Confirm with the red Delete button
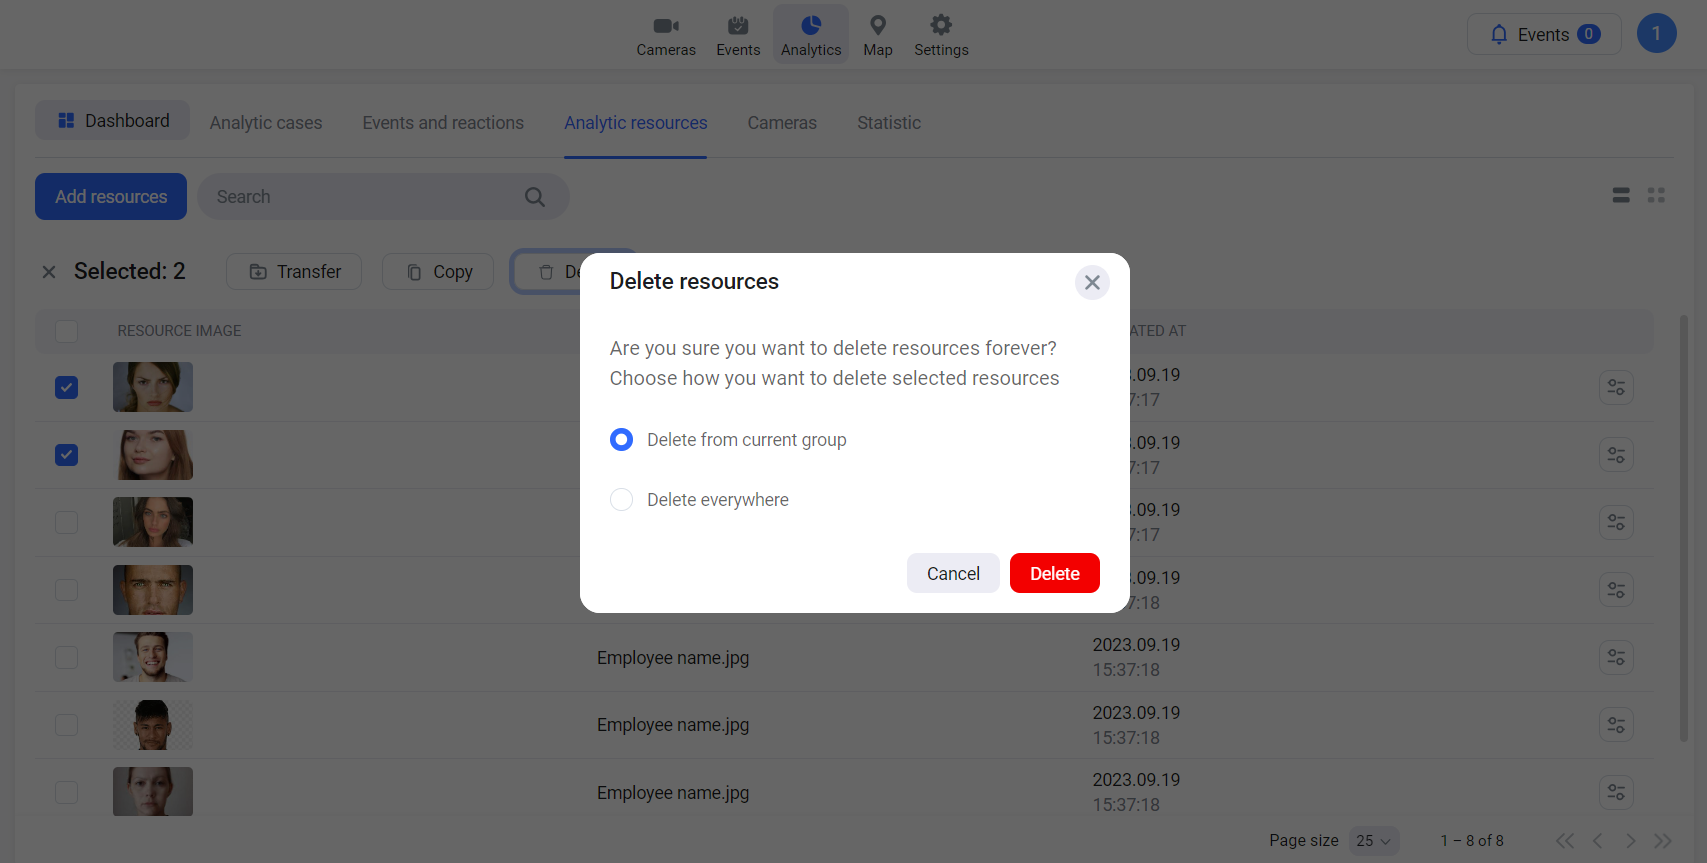The height and width of the screenshot is (863, 1707). point(1054,573)
